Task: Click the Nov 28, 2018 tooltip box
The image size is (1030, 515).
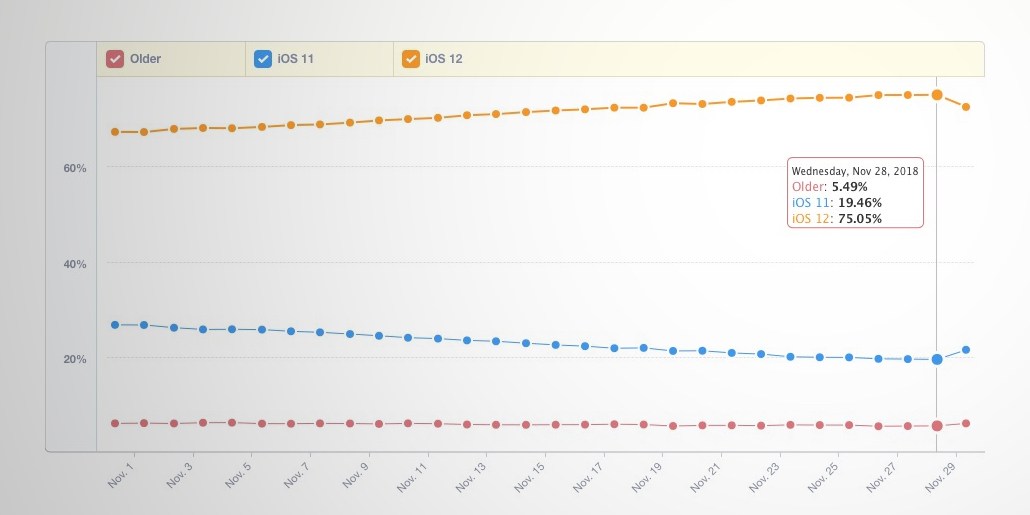Action: (x=855, y=192)
